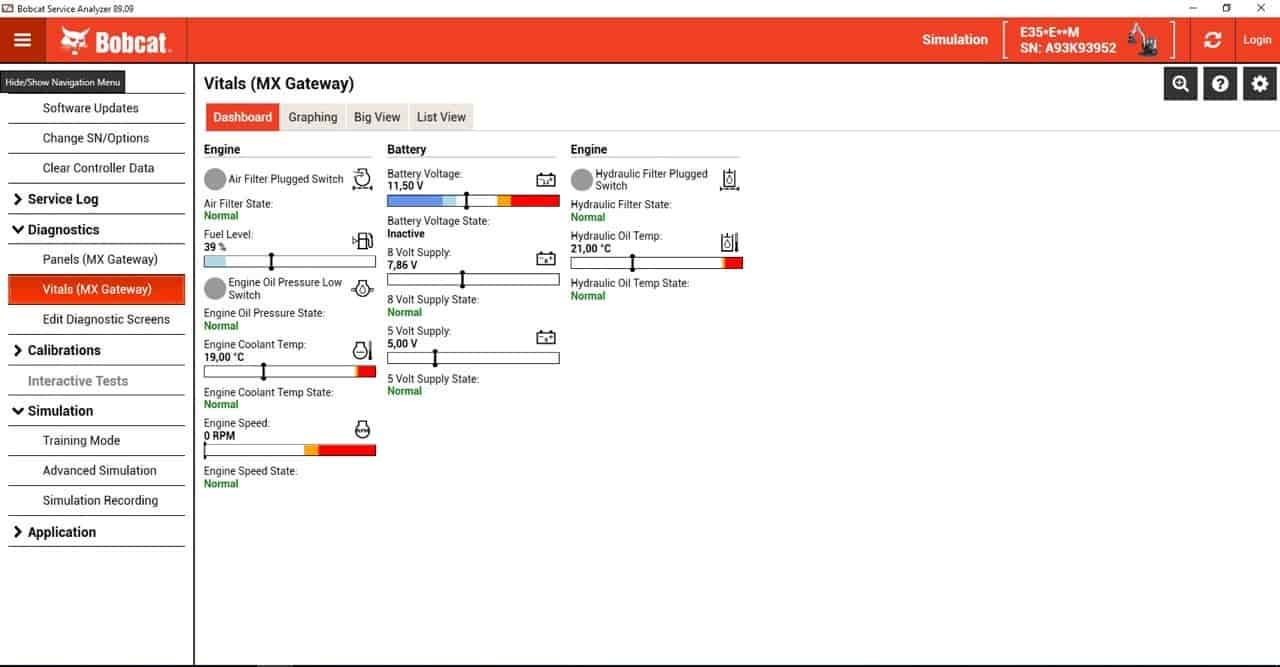
Task: Click the hydraulic filter icon
Action: (x=730, y=180)
